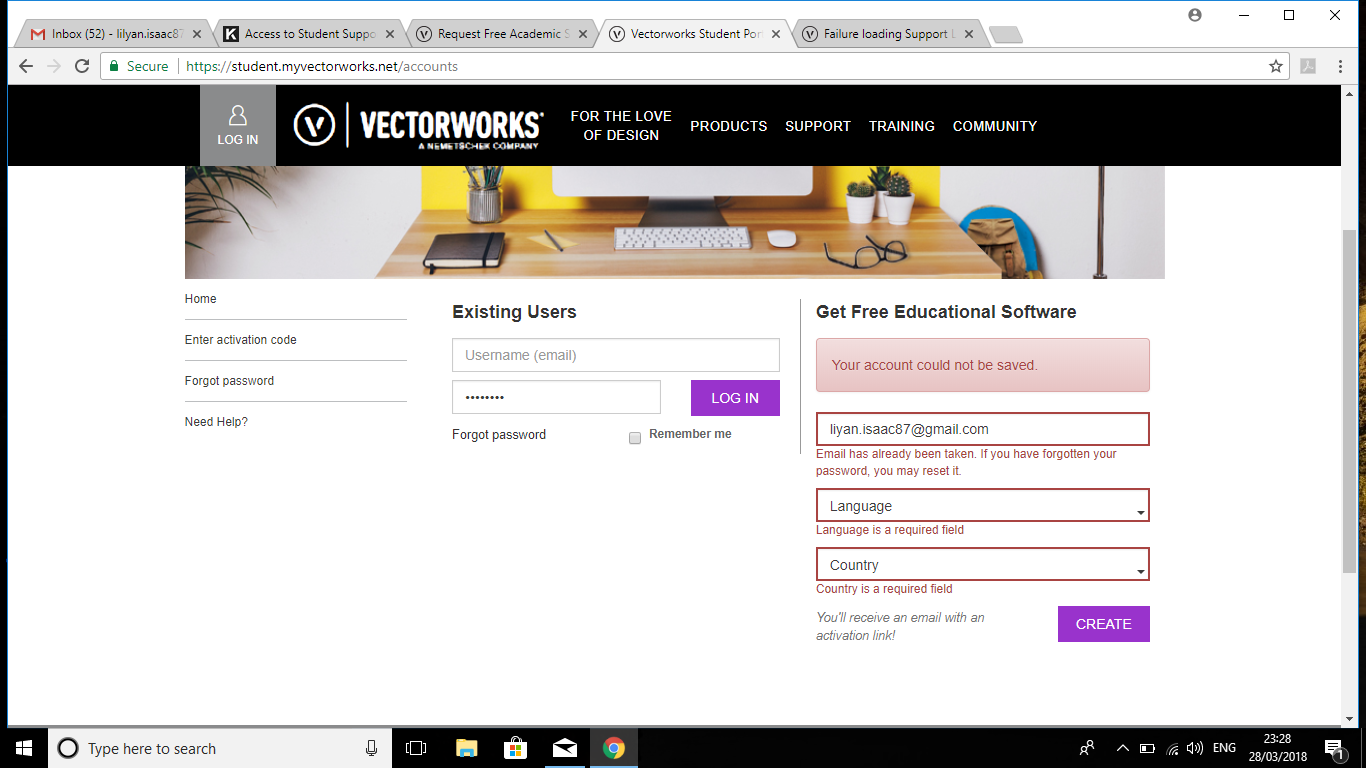This screenshot has height=768, width=1366.
Task: Open the Language dropdown
Action: pyautogui.click(x=982, y=505)
